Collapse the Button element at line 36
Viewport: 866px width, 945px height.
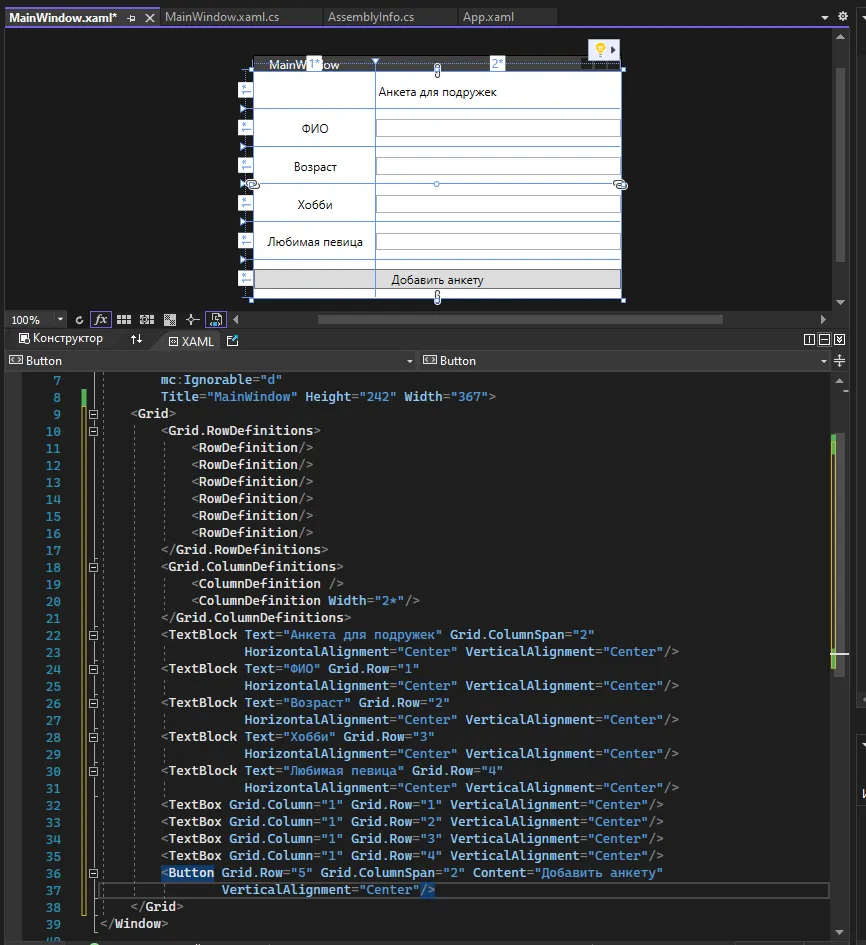[93, 873]
